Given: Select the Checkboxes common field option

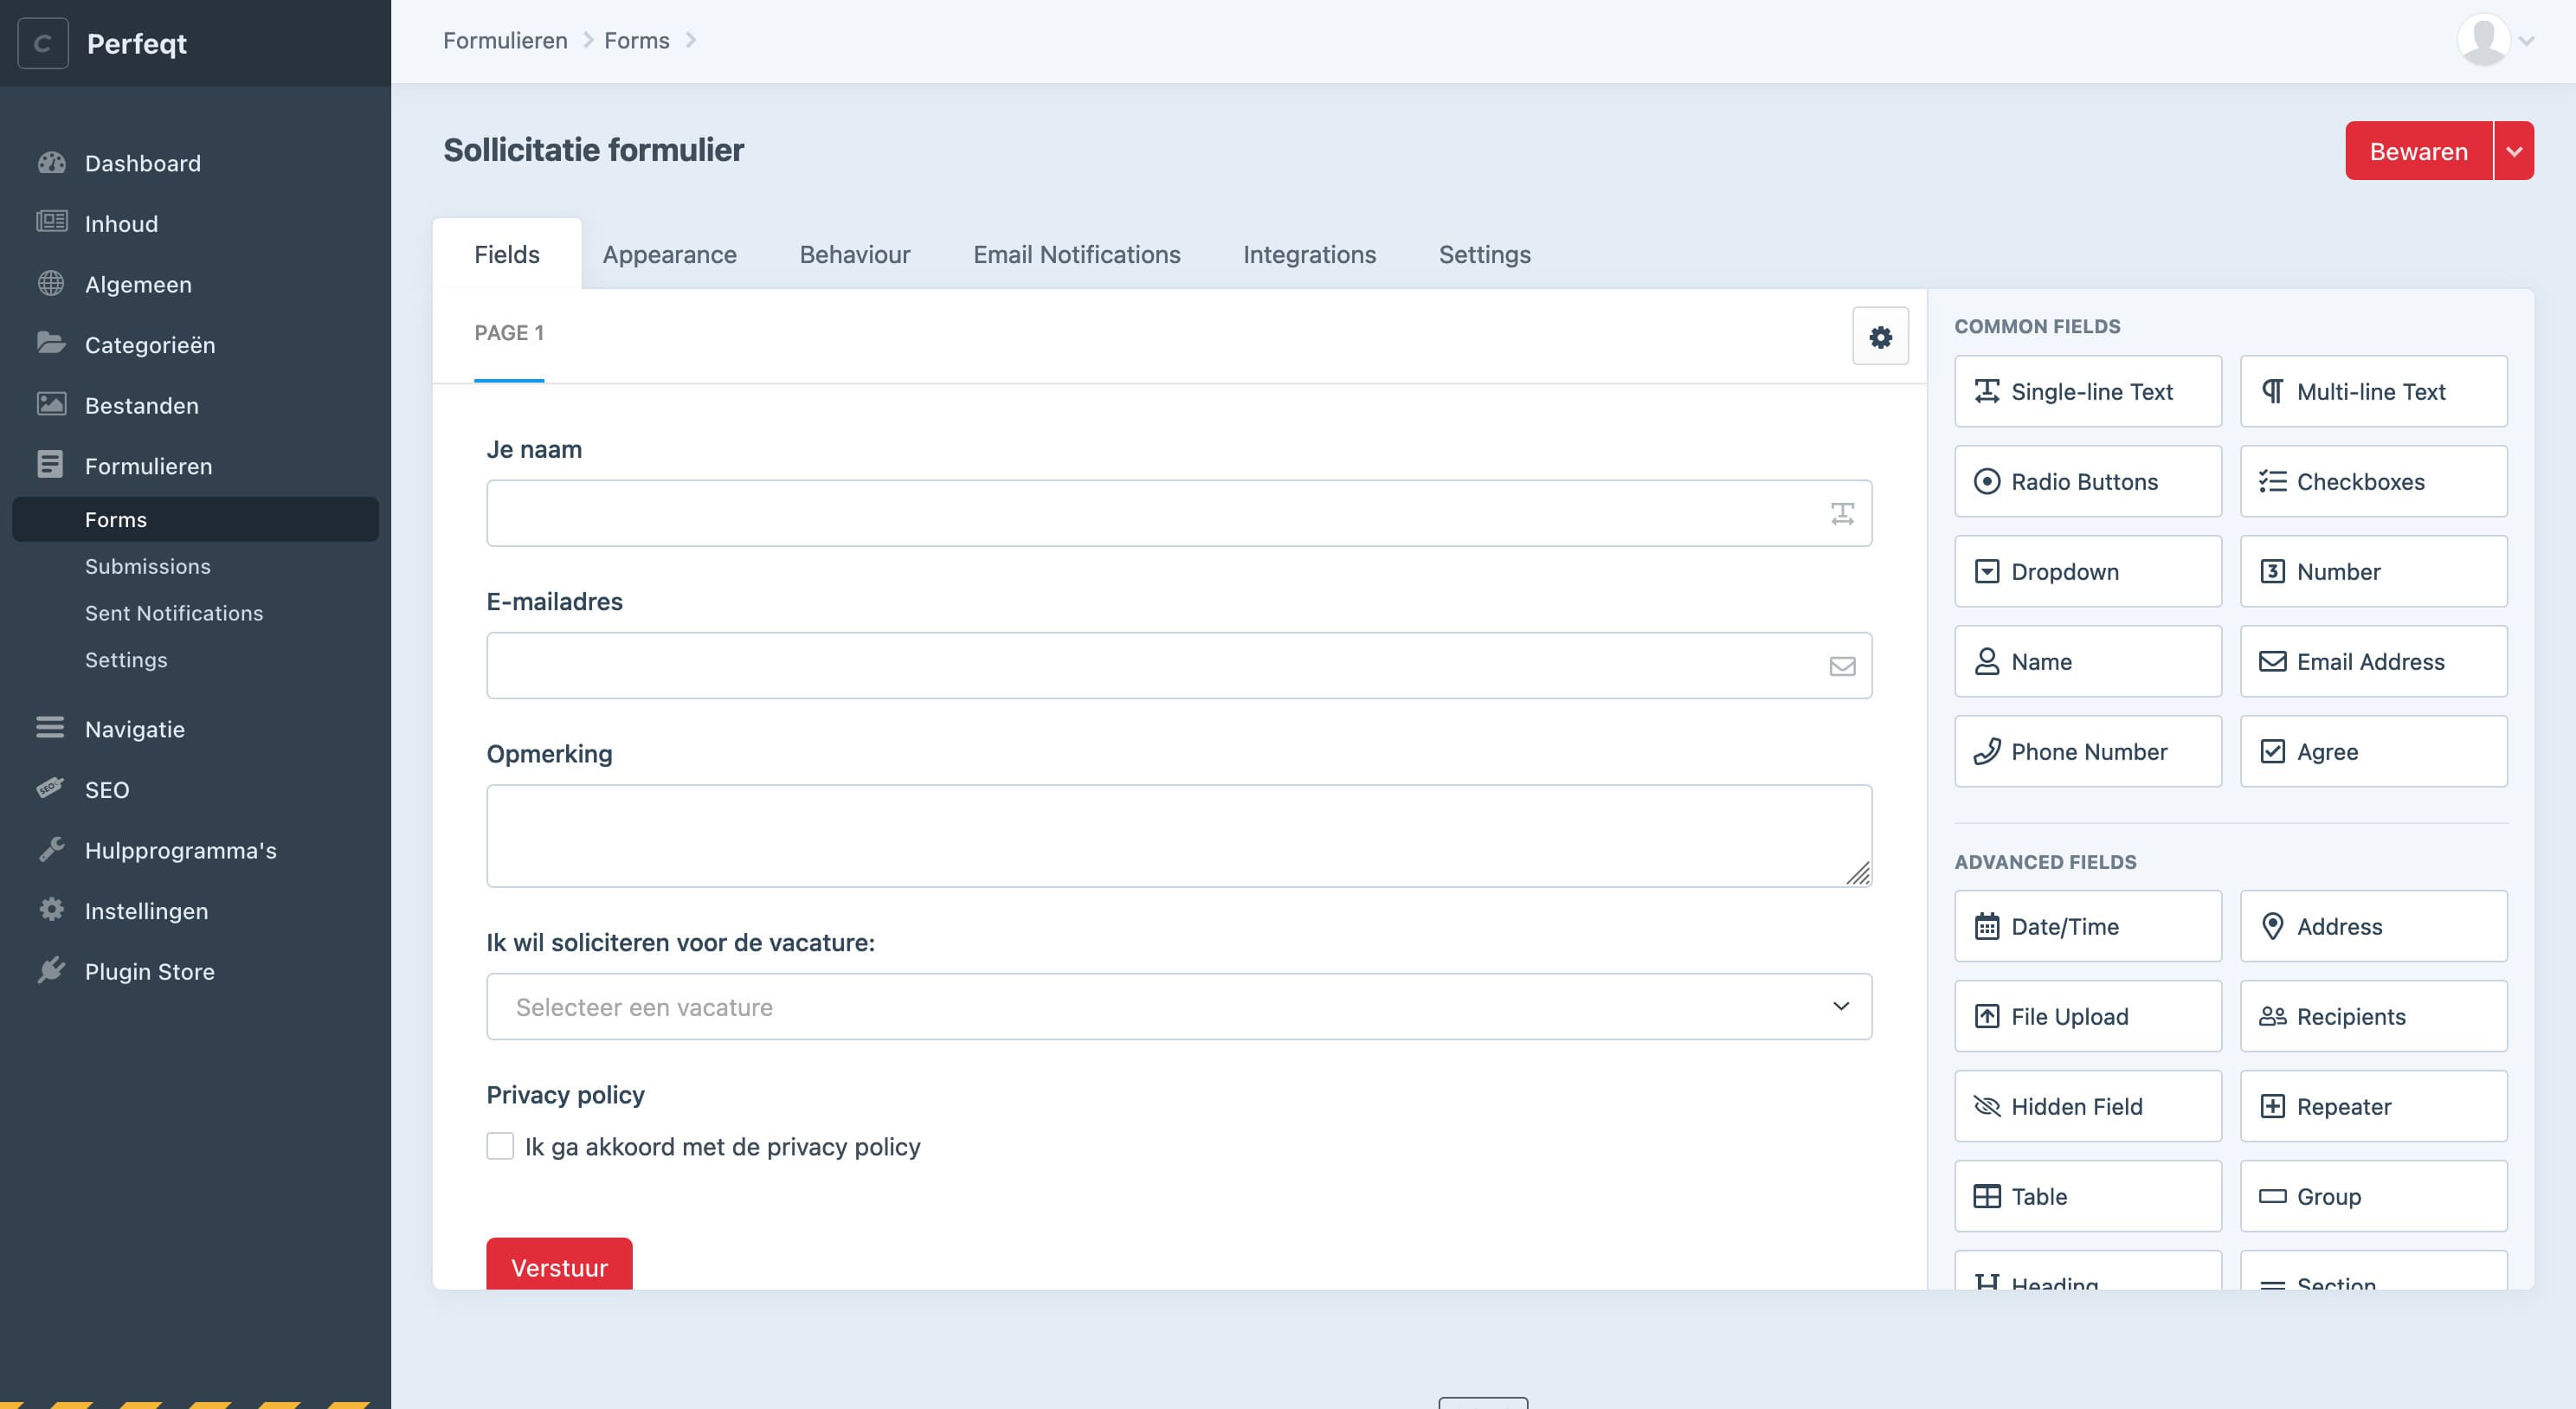Looking at the screenshot, I should [2373, 480].
